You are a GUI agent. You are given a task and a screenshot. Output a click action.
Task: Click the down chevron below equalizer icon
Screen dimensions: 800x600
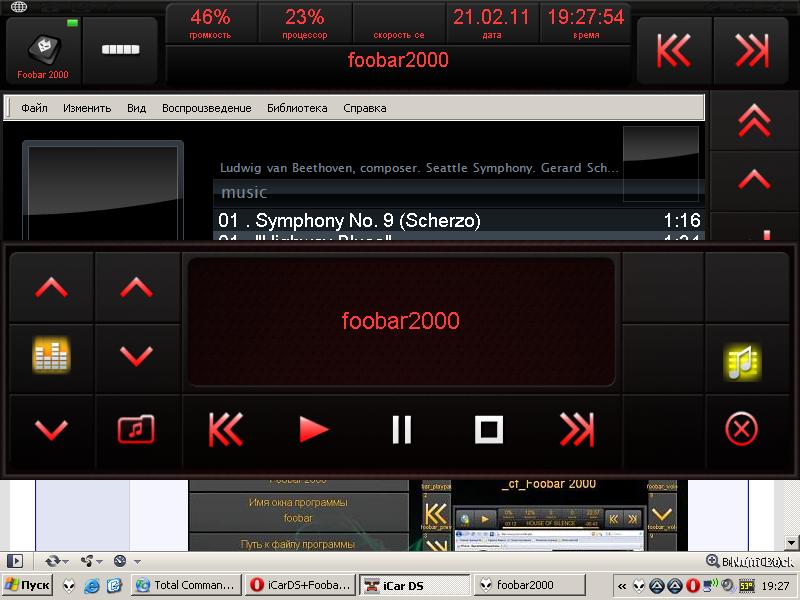pos(51,430)
